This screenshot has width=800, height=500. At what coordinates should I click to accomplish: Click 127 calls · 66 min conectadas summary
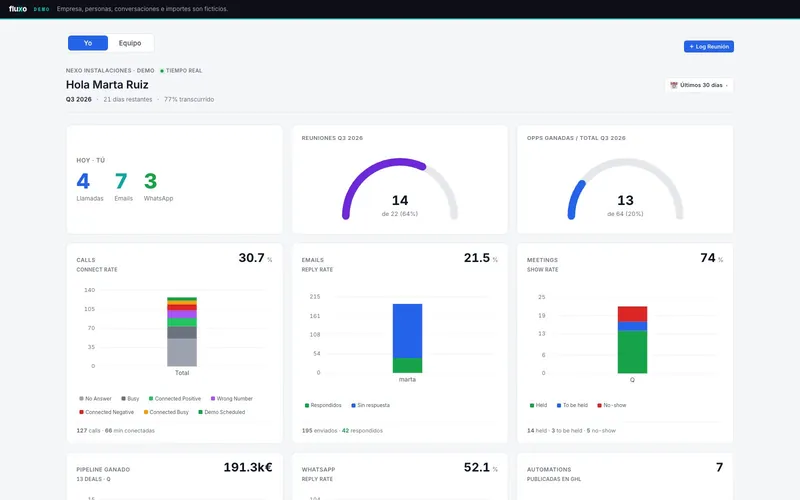click(115, 431)
